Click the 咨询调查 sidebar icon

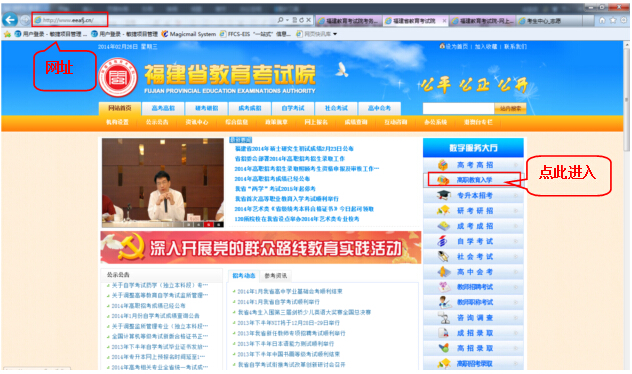[444, 318]
